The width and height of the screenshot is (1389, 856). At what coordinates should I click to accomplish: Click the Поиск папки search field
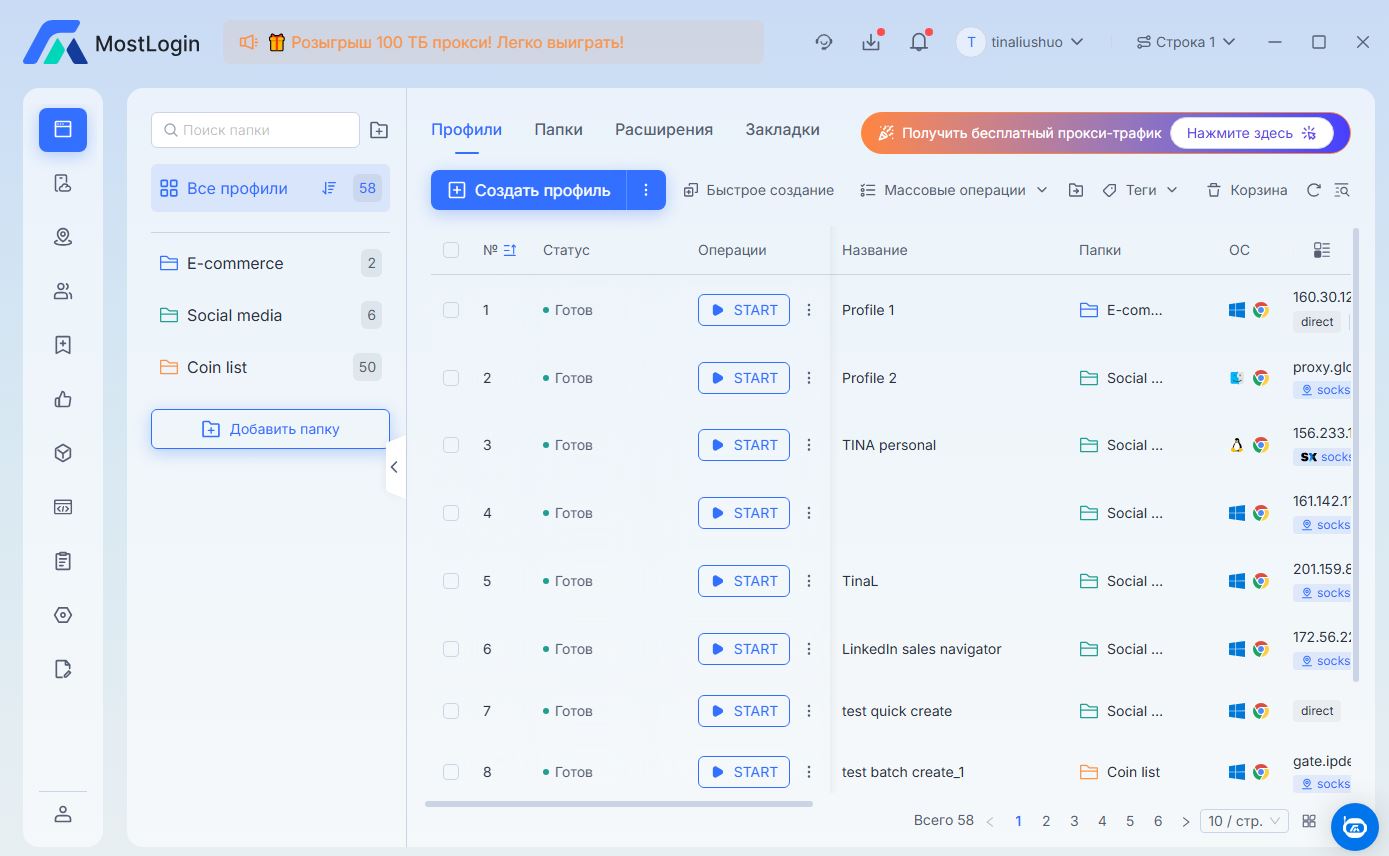(255, 130)
